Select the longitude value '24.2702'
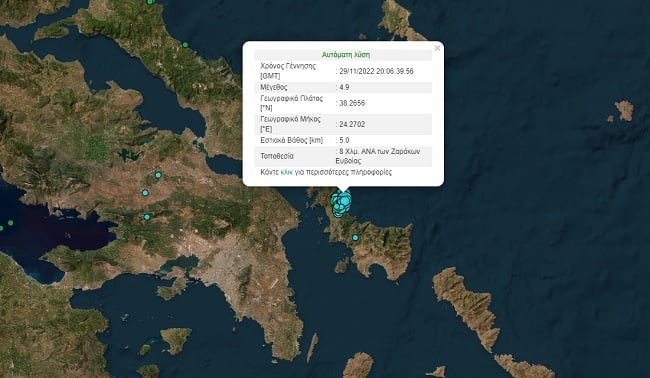Viewport: 650px width, 378px height. pos(352,124)
